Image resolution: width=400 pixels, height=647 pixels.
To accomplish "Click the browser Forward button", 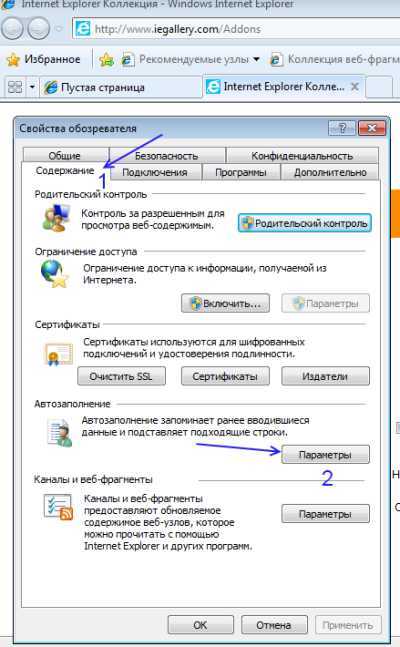I will click(38, 28).
